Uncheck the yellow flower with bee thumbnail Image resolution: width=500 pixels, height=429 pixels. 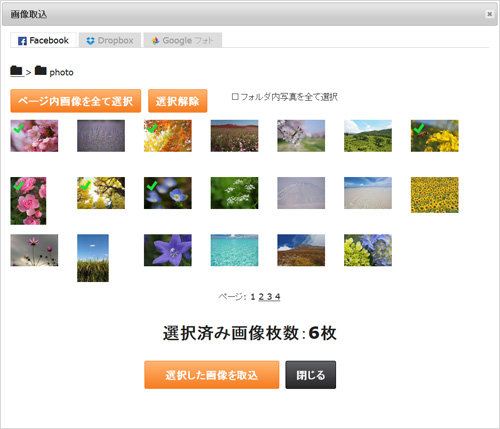pos(435,136)
